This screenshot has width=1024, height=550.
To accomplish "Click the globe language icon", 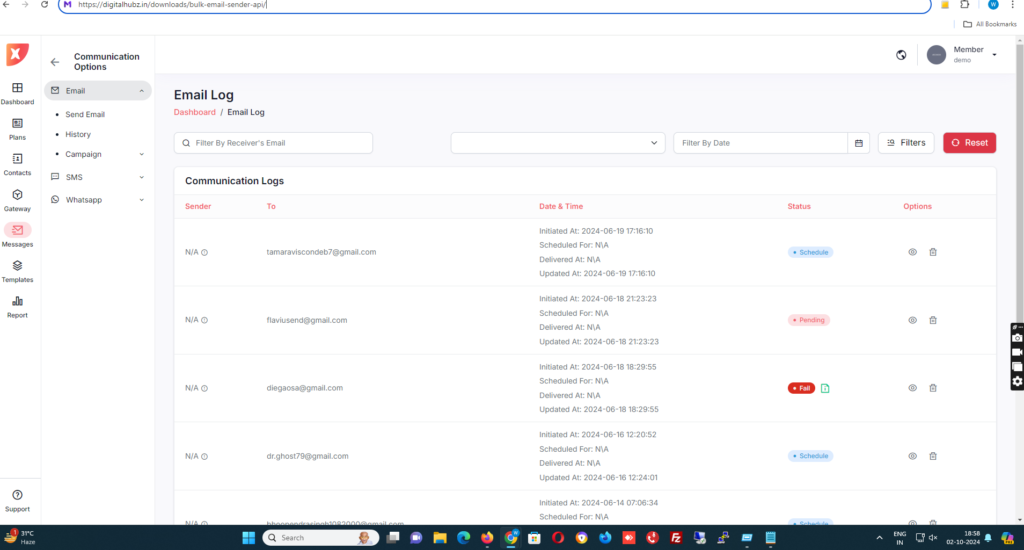I will coord(901,55).
